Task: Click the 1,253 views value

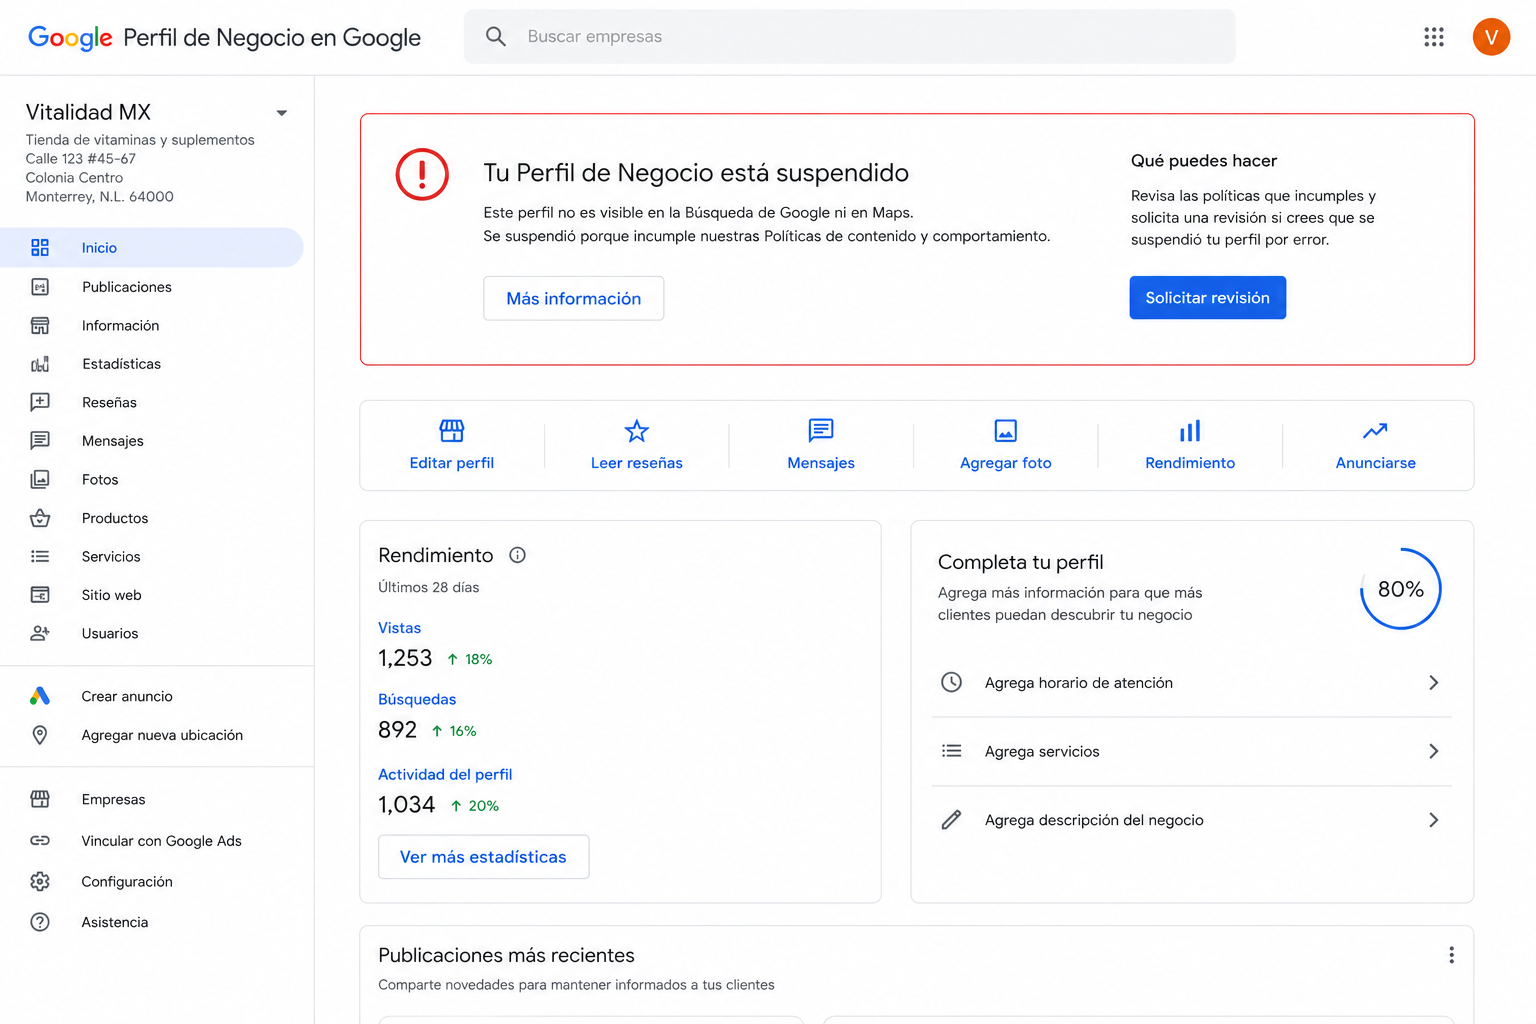Action: 405,658
